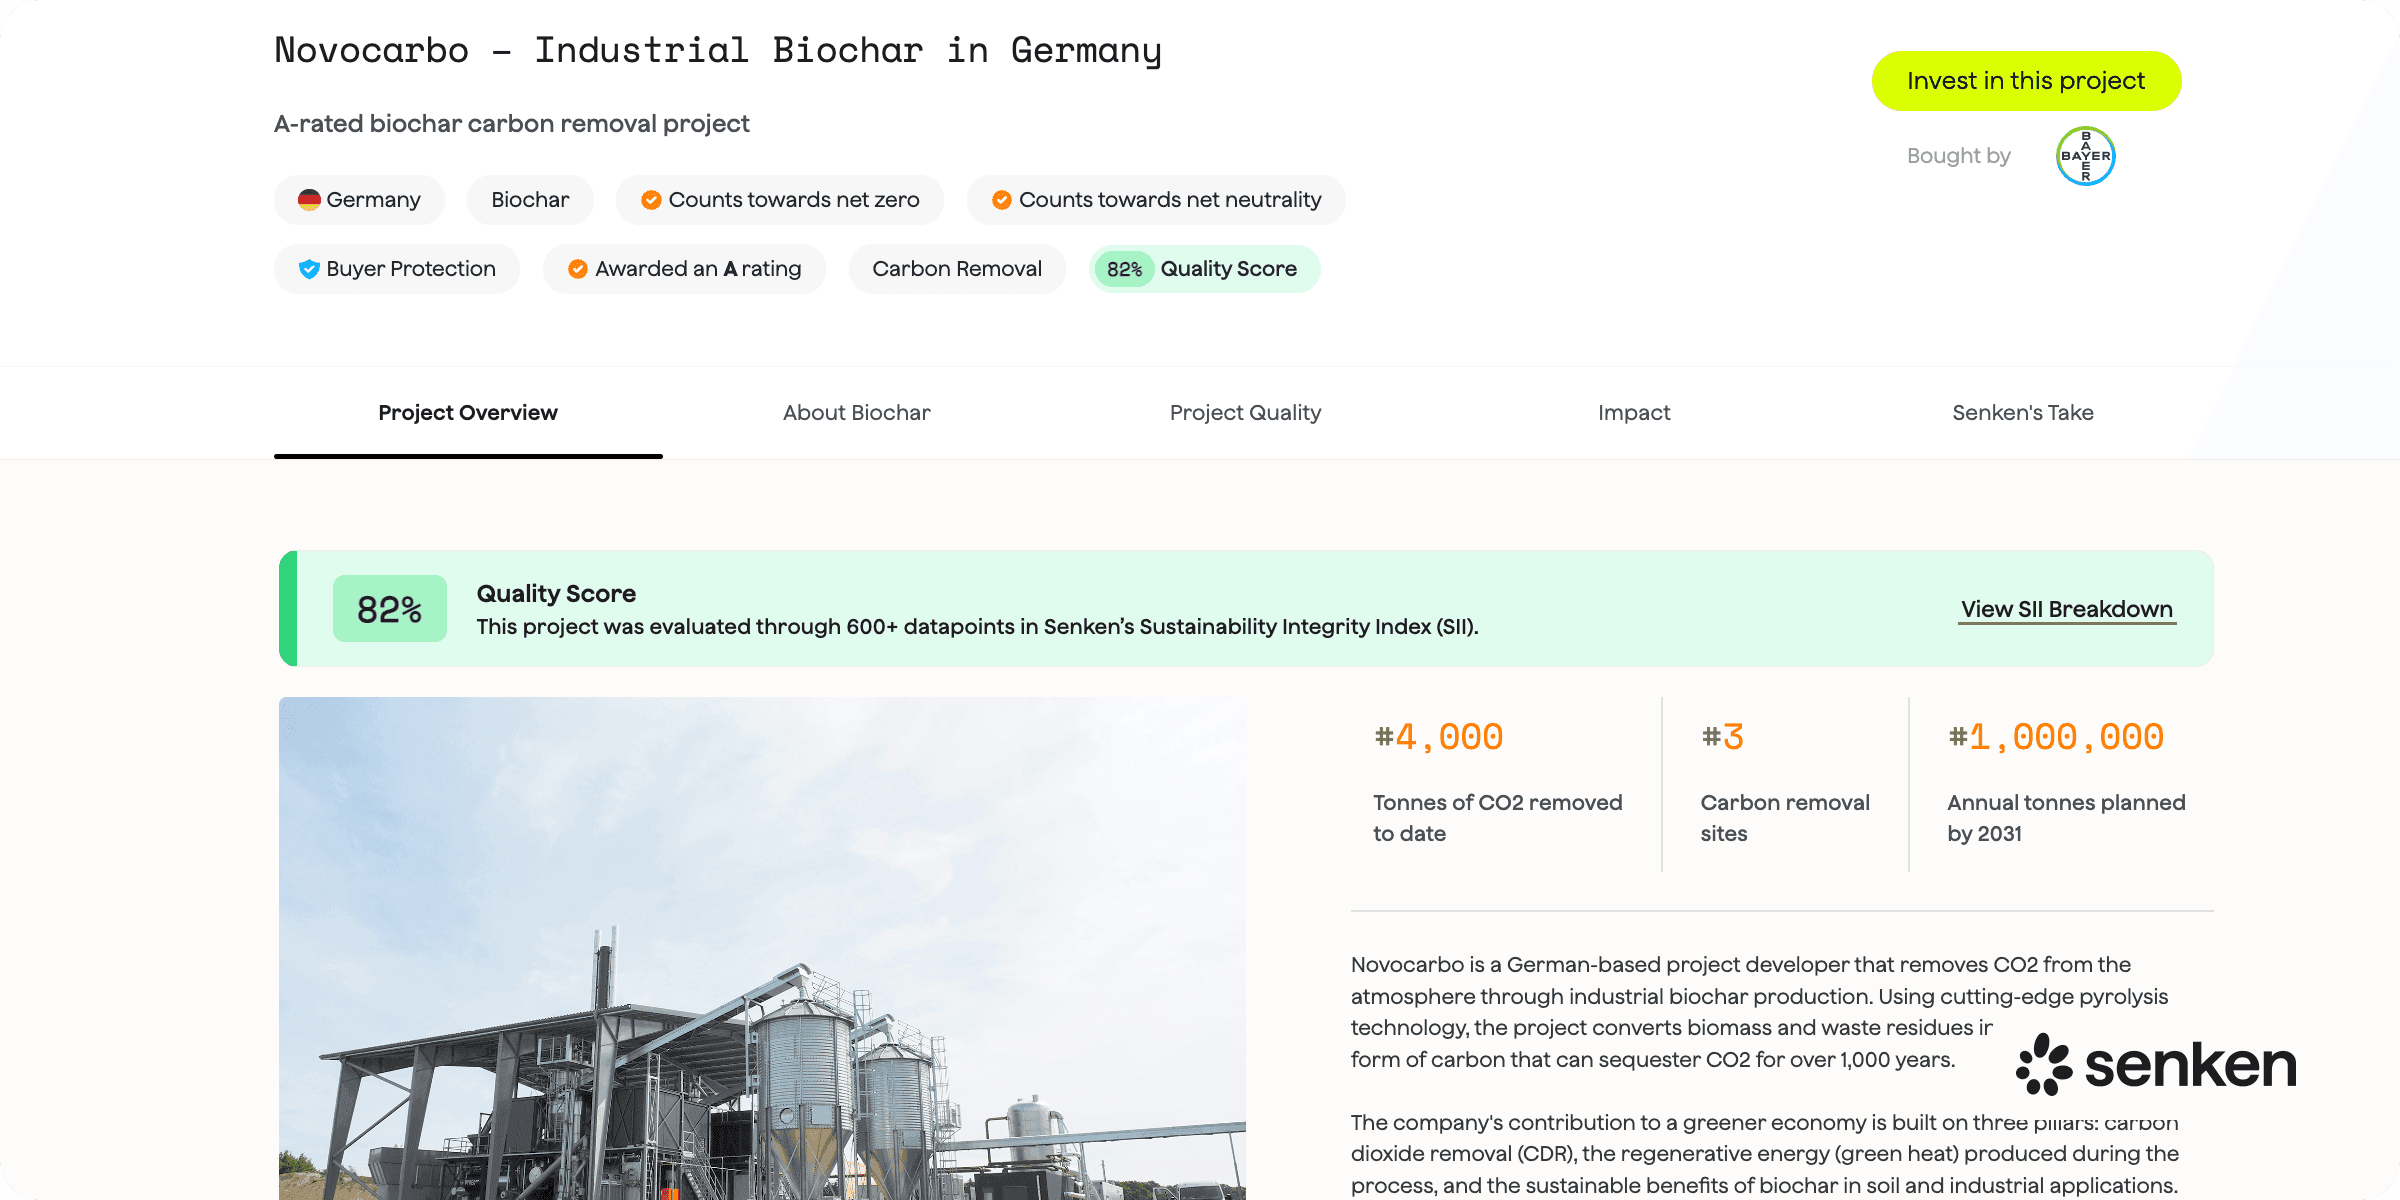Click Invest in this project button
This screenshot has width=2400, height=1200.
[2026, 81]
